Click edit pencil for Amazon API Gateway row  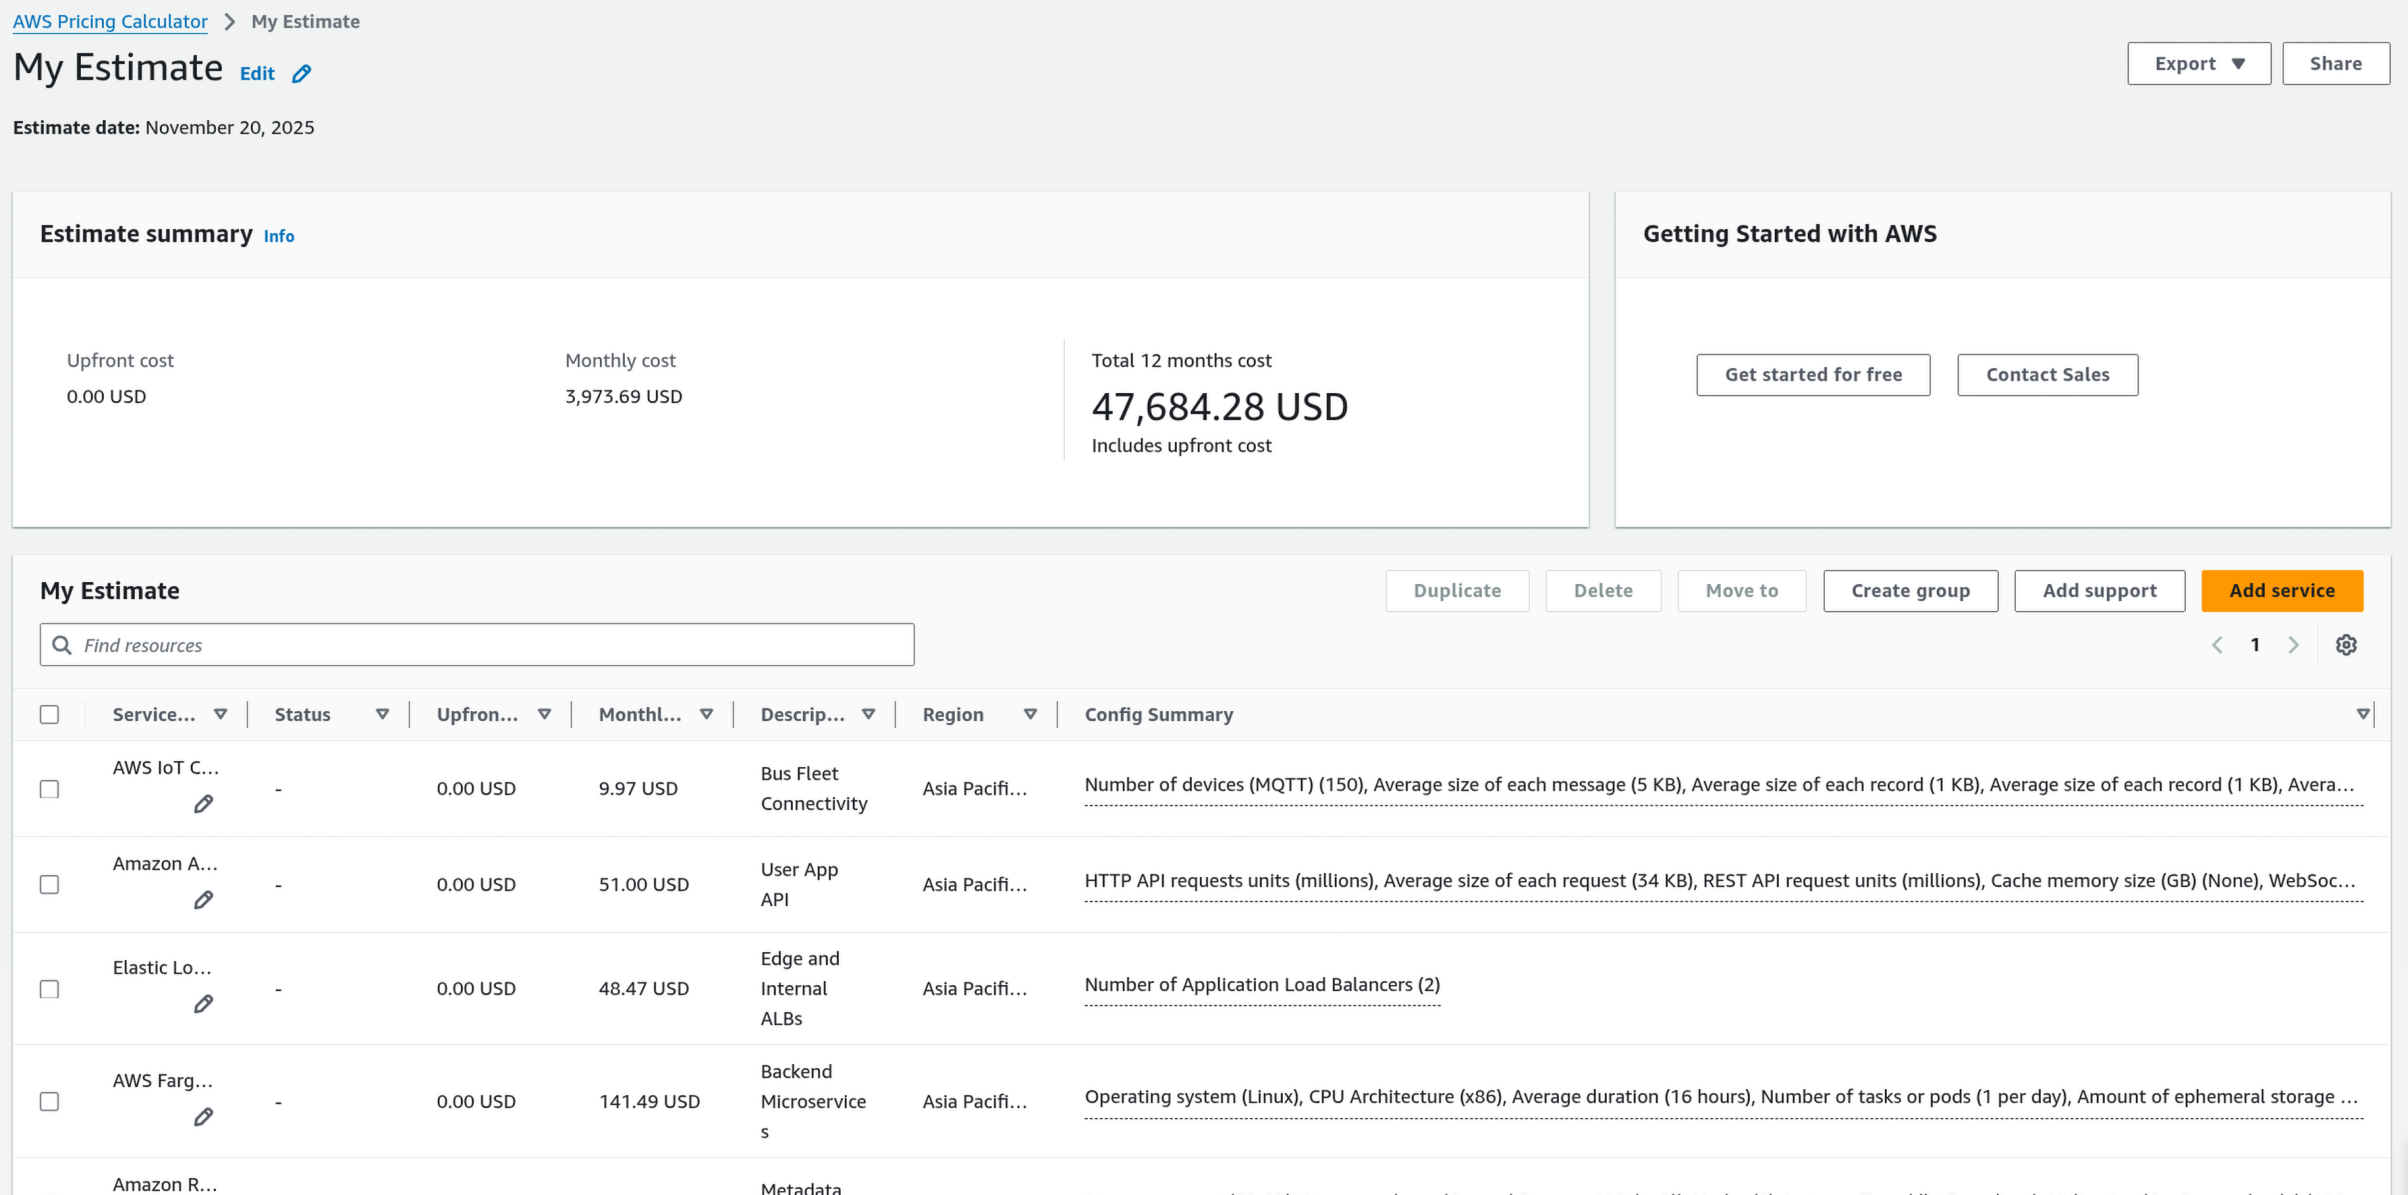(203, 900)
